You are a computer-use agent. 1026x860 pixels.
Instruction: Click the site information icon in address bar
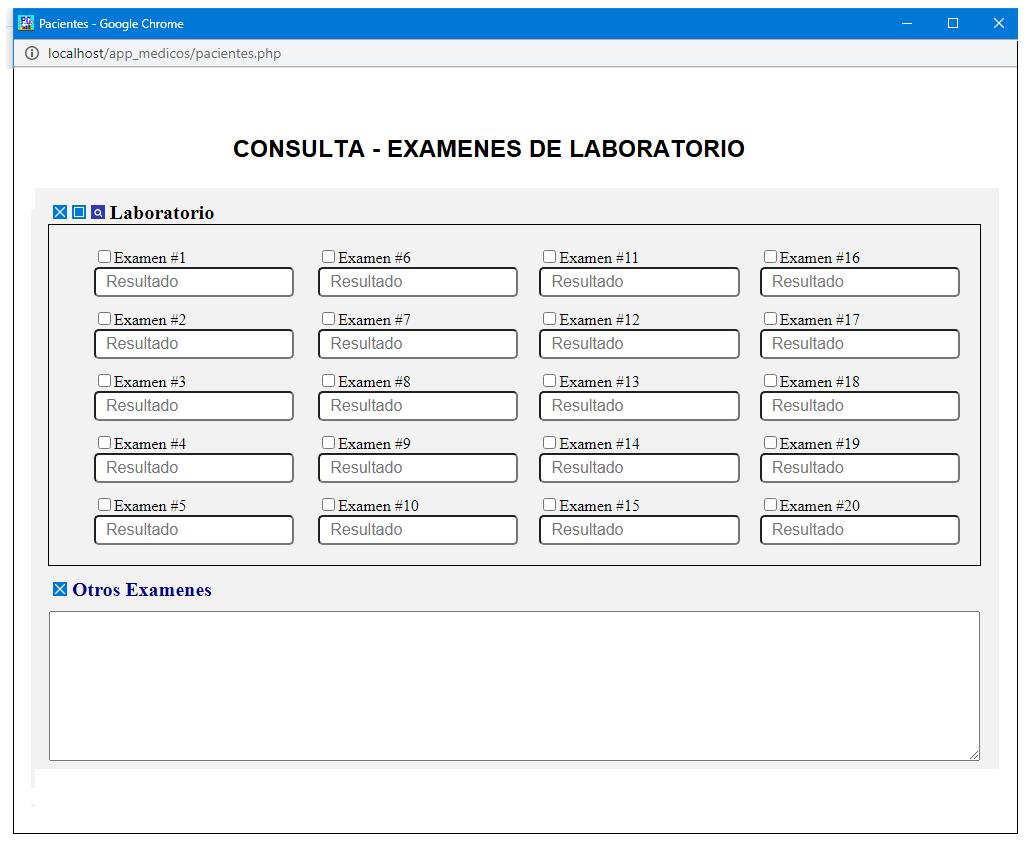click(x=31, y=53)
